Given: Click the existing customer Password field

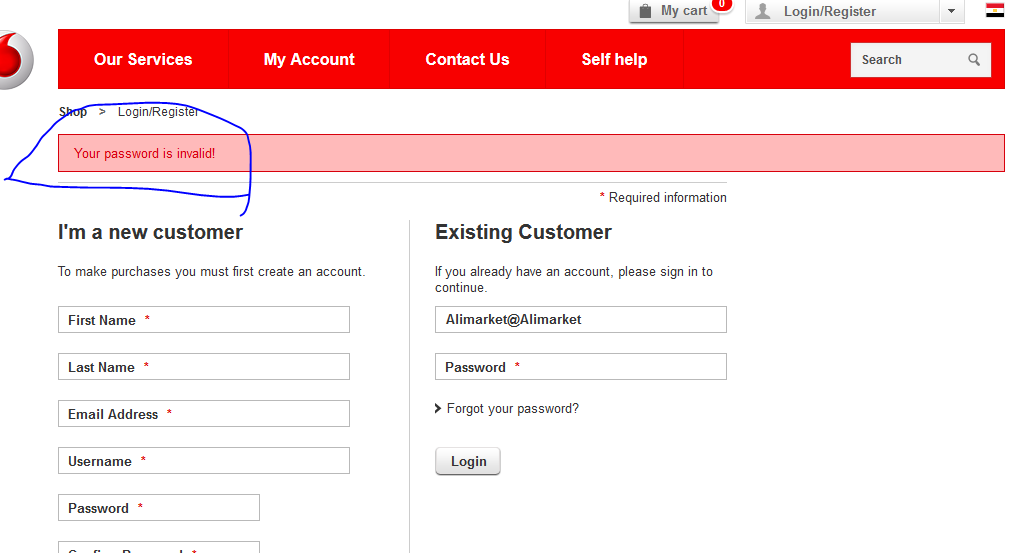Looking at the screenshot, I should (x=581, y=367).
